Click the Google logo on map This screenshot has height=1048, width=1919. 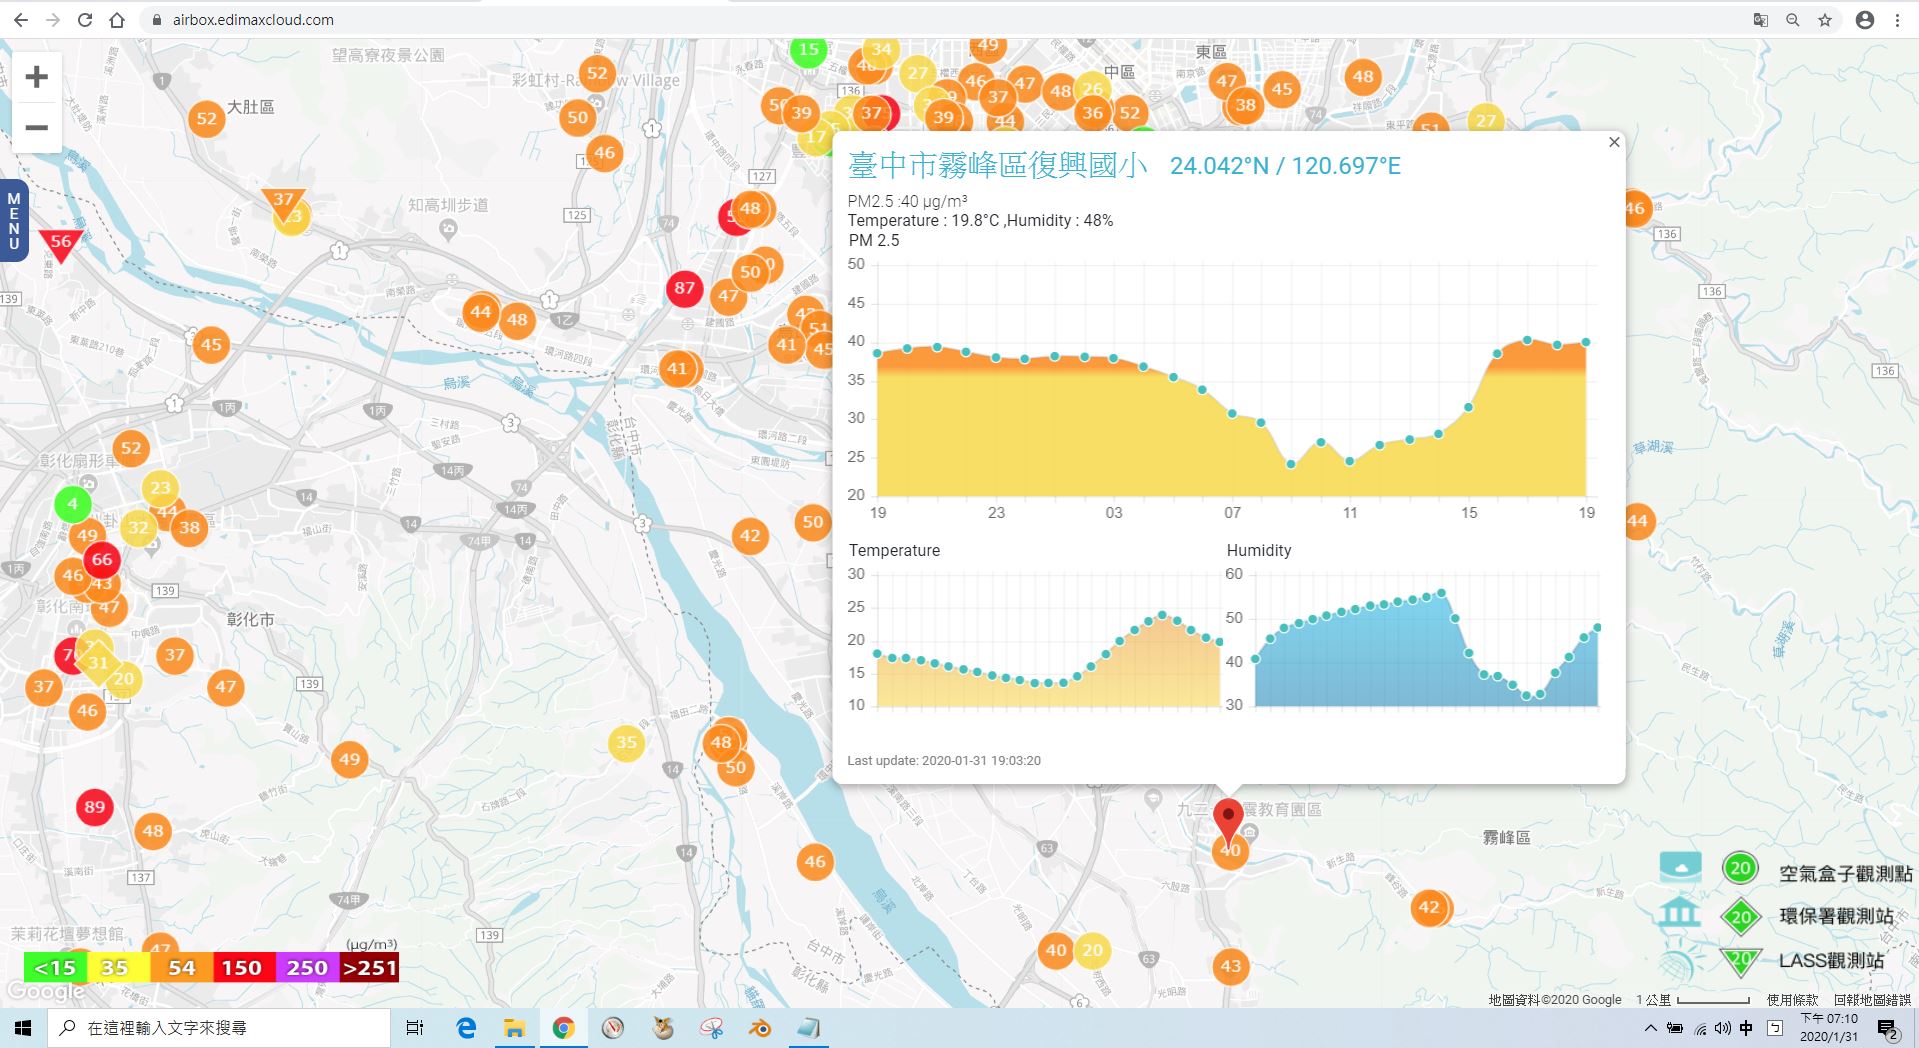45,991
